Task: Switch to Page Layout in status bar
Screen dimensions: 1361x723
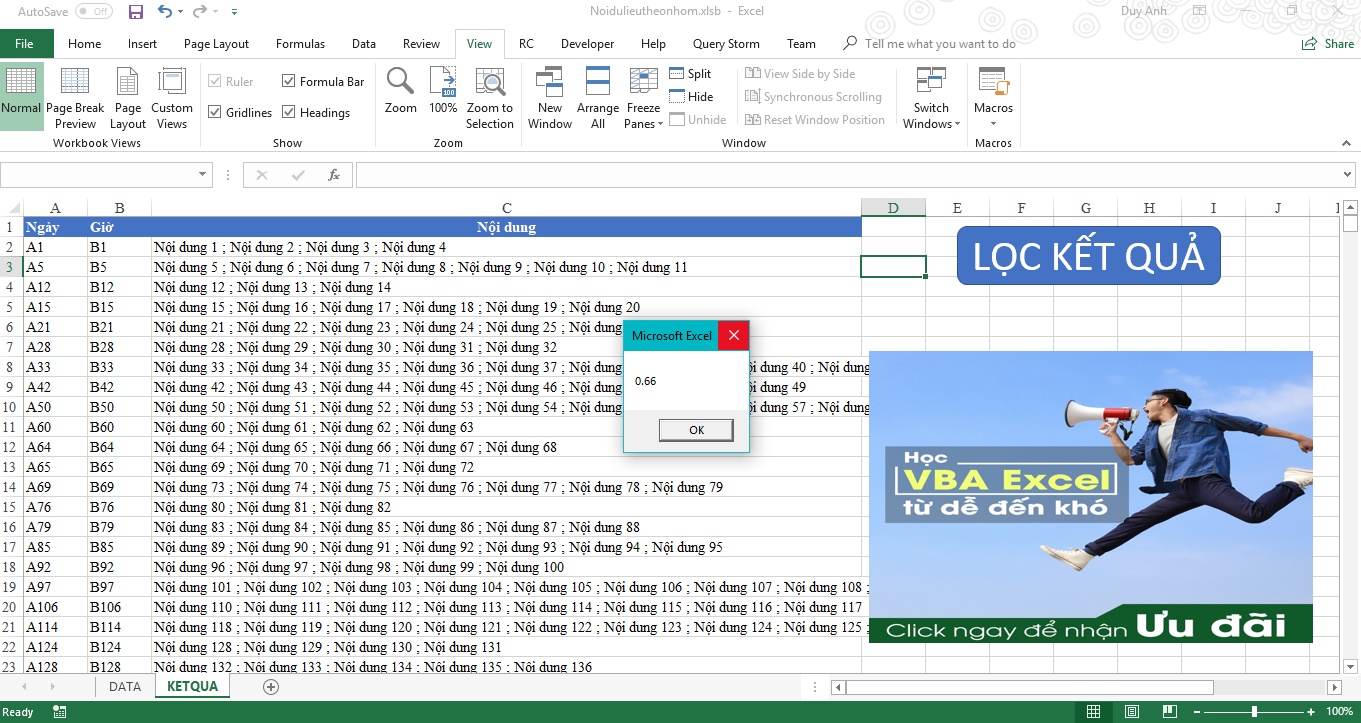Action: (x=1132, y=712)
